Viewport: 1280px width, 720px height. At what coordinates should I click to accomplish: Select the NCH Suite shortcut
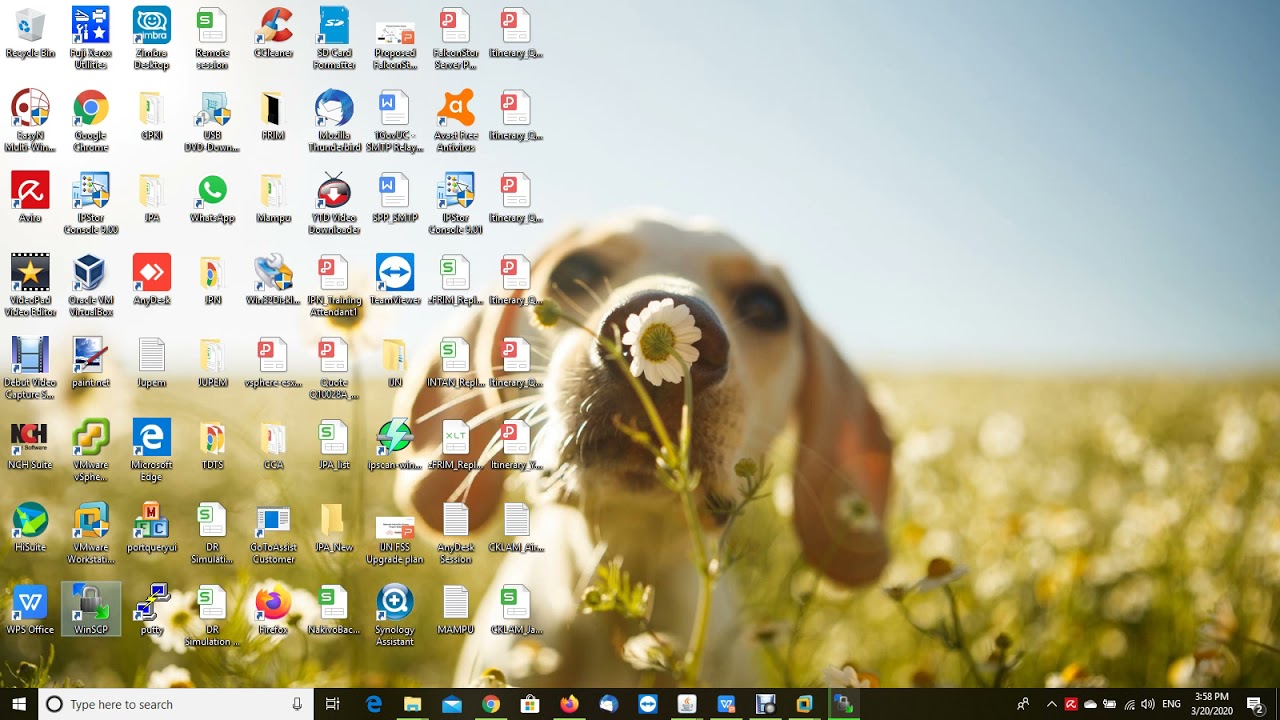(x=30, y=444)
